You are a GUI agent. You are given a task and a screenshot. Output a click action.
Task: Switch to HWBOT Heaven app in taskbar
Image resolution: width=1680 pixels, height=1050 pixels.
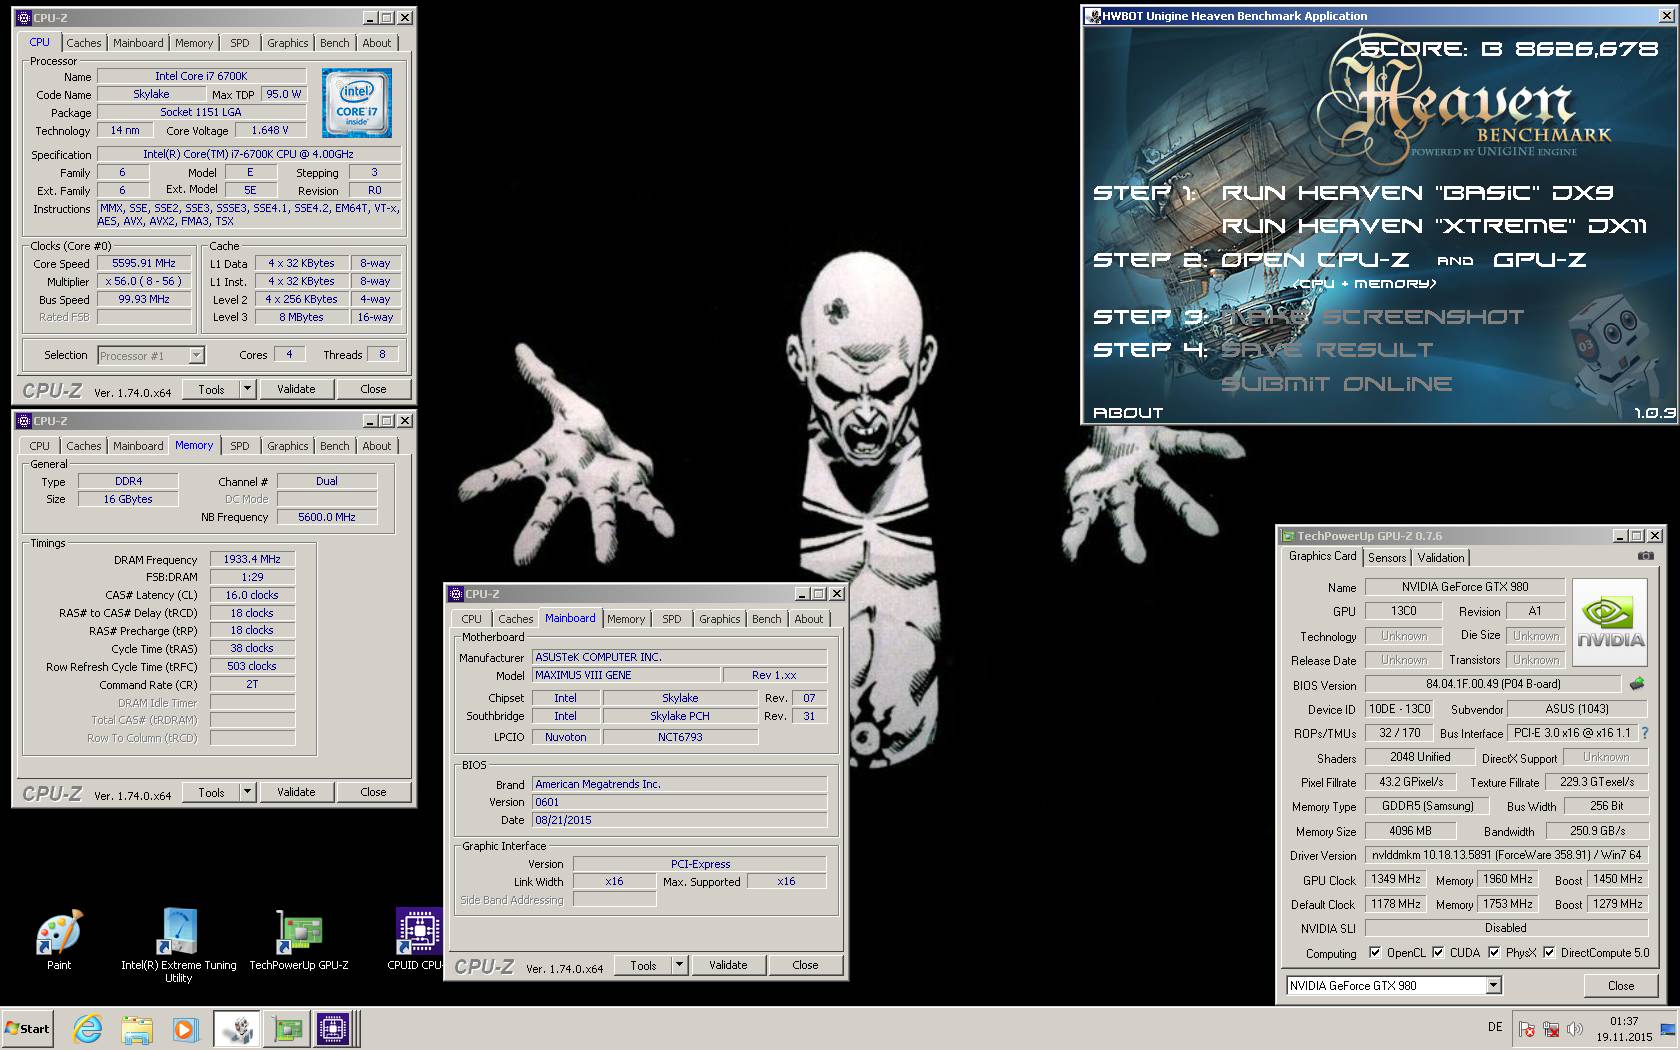[237, 1028]
